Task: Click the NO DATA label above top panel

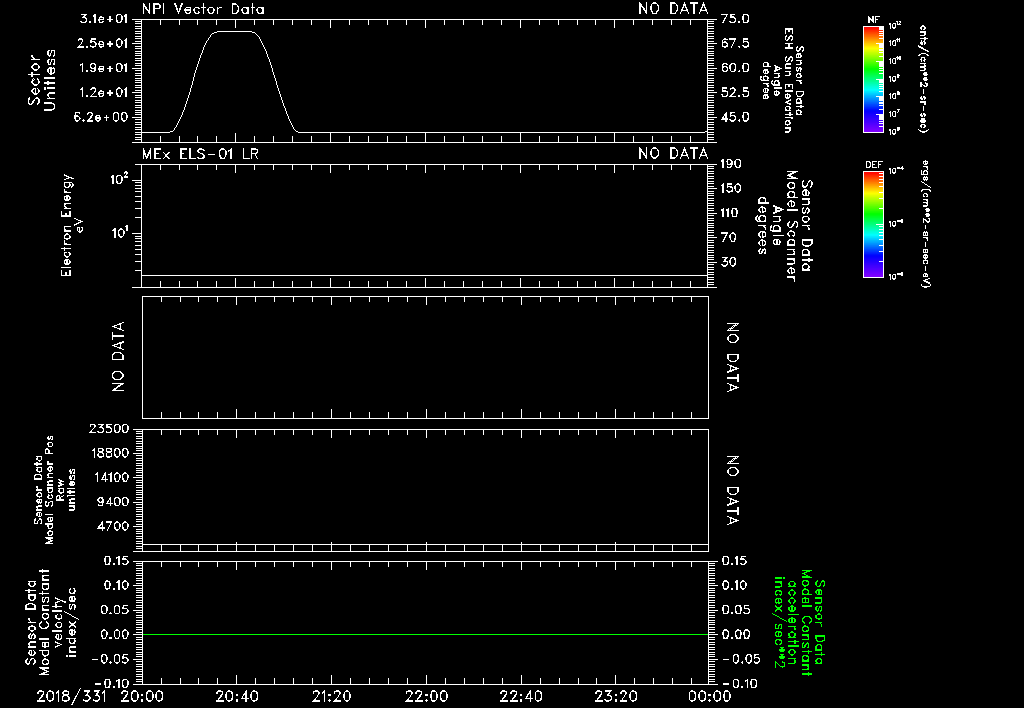Action: (x=673, y=9)
